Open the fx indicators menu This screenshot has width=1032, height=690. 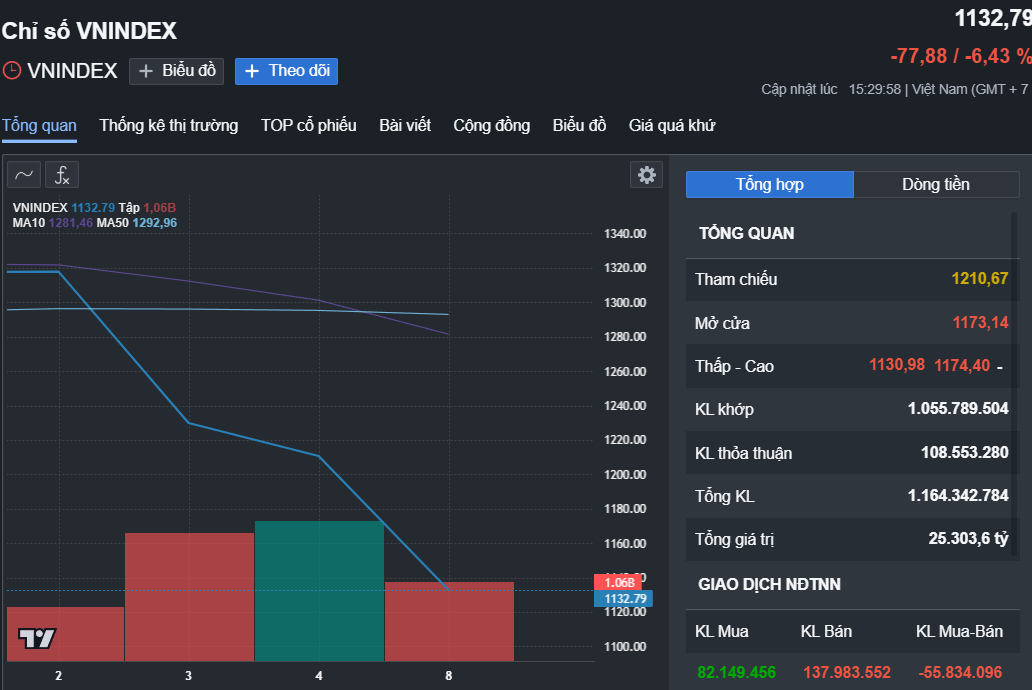pyautogui.click(x=62, y=175)
